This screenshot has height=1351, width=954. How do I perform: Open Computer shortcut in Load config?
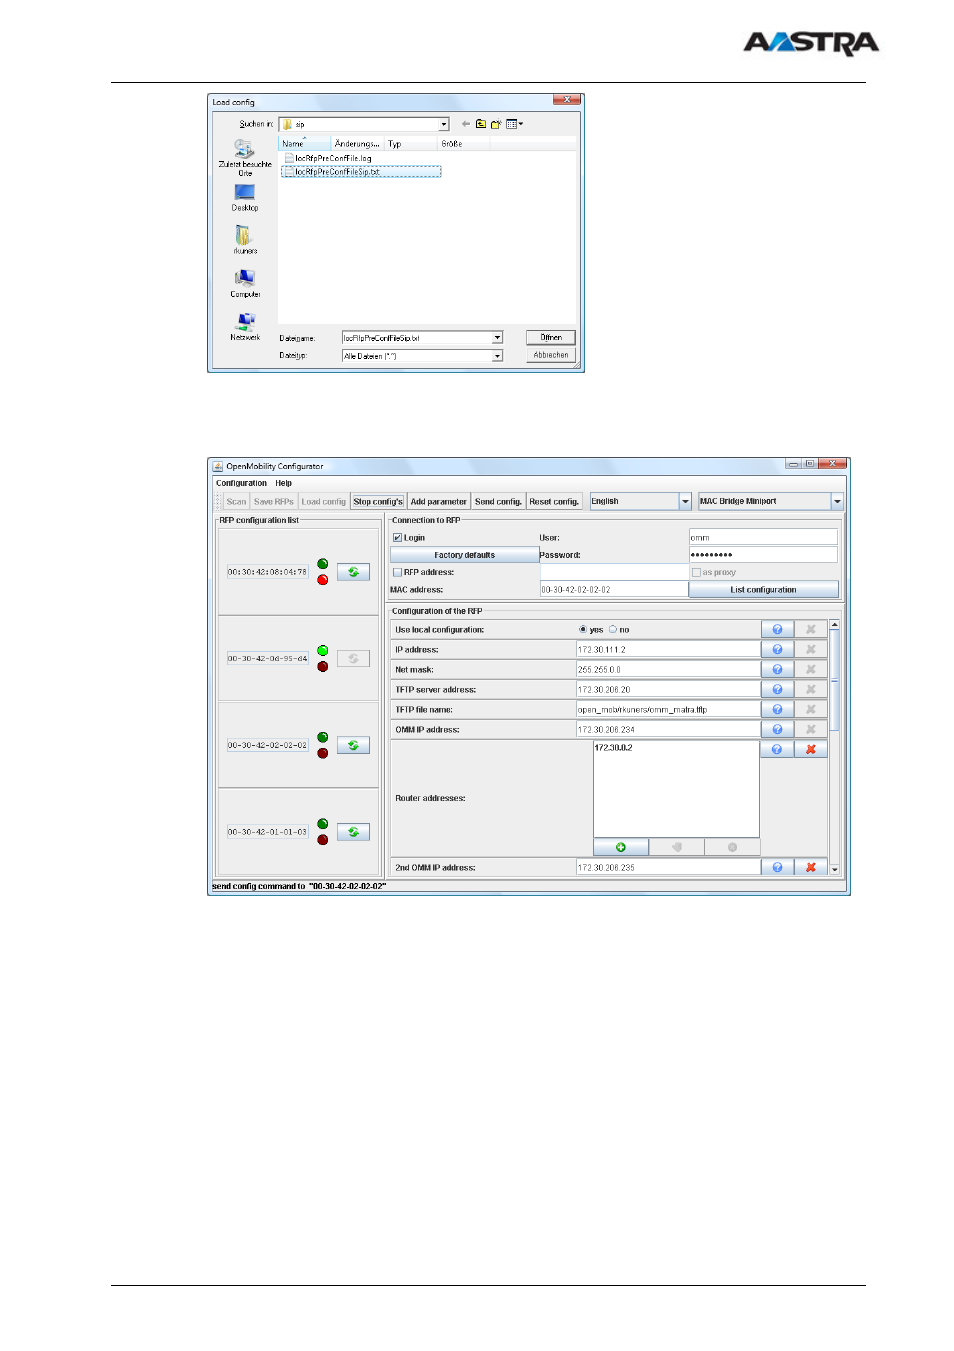pyautogui.click(x=245, y=283)
